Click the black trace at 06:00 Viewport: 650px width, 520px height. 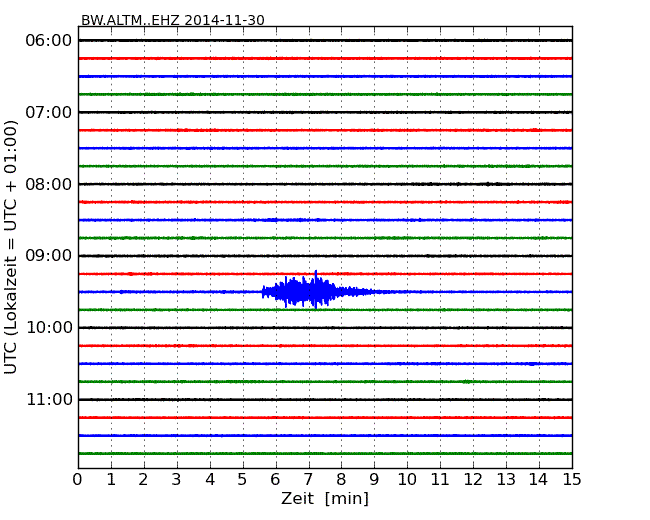pyautogui.click(x=325, y=41)
